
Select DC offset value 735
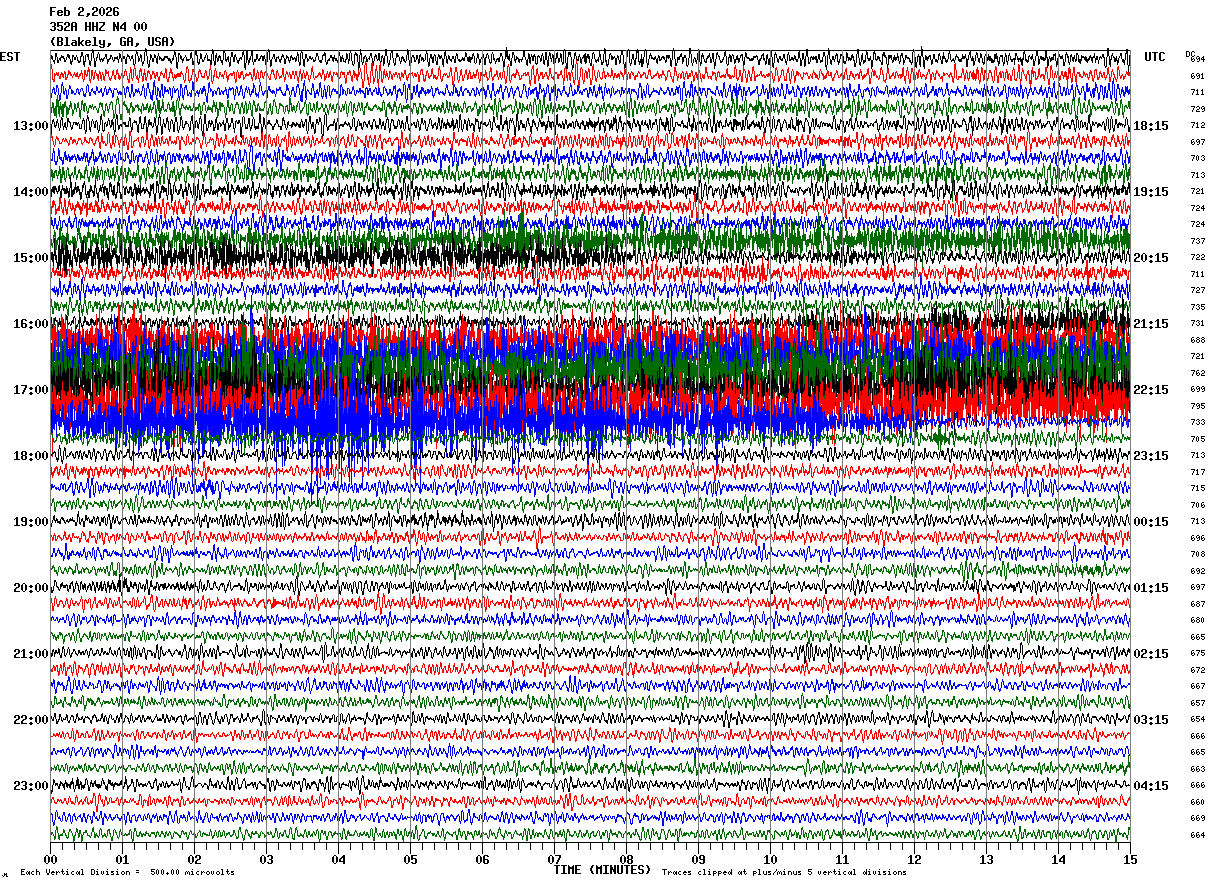click(x=1197, y=307)
